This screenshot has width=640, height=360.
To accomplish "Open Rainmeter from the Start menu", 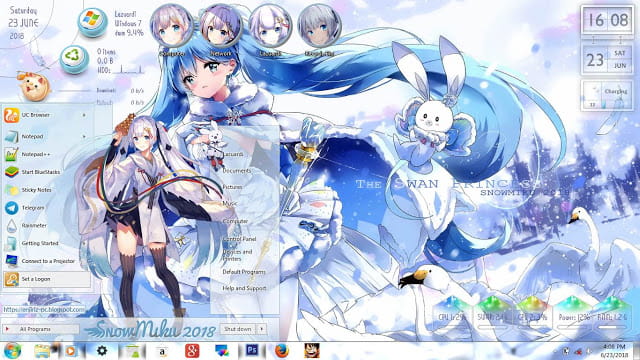I will click(46, 225).
